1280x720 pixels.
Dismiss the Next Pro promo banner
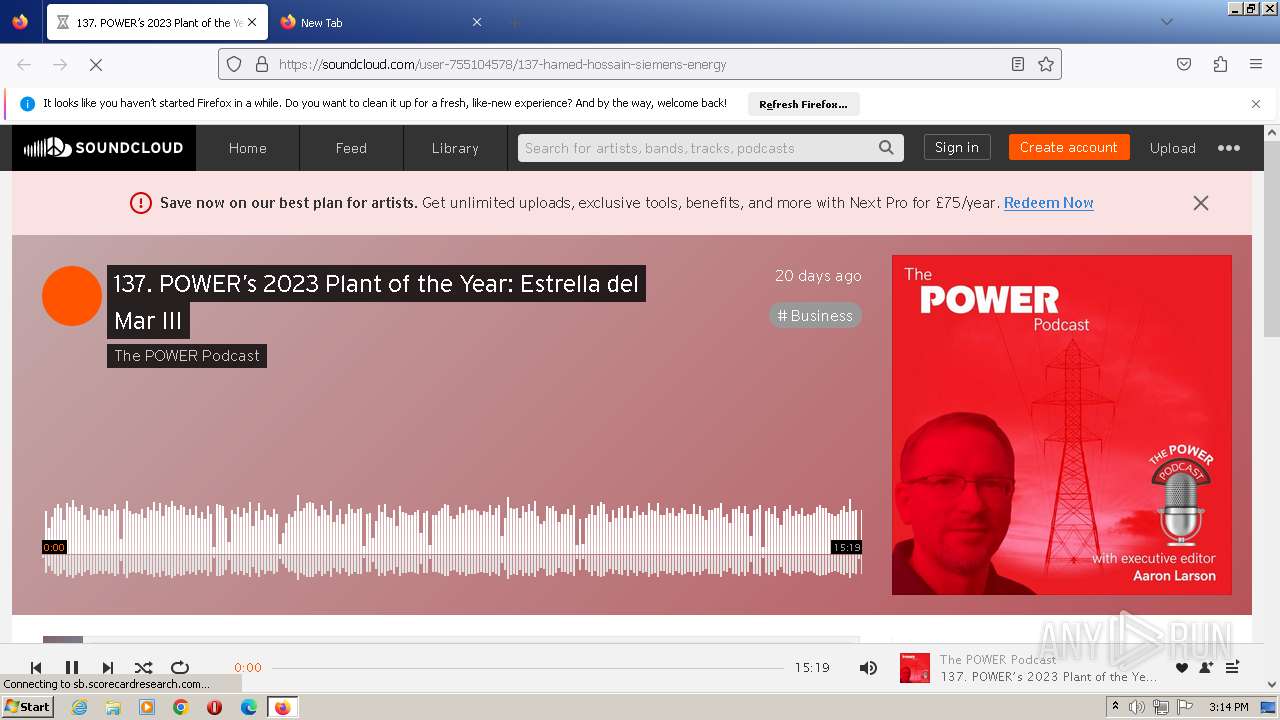[x=1201, y=203]
